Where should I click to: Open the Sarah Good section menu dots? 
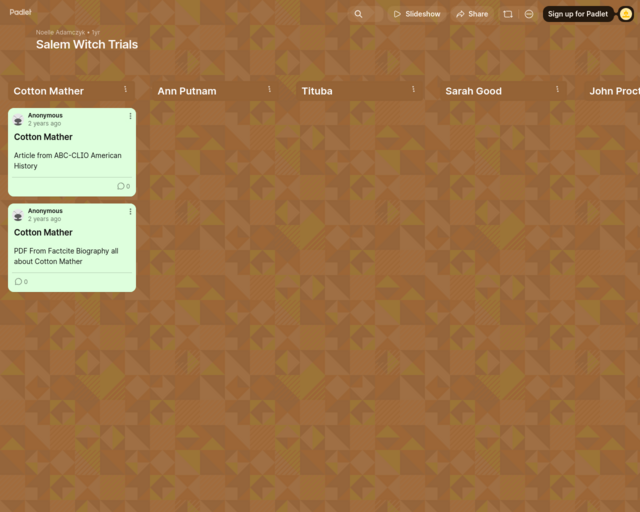click(x=558, y=89)
